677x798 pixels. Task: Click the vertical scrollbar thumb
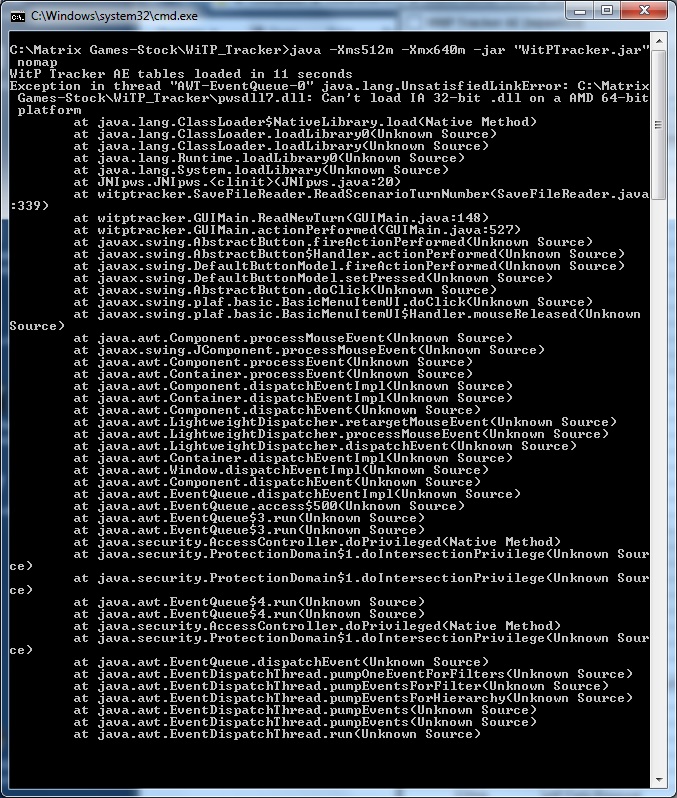point(658,125)
